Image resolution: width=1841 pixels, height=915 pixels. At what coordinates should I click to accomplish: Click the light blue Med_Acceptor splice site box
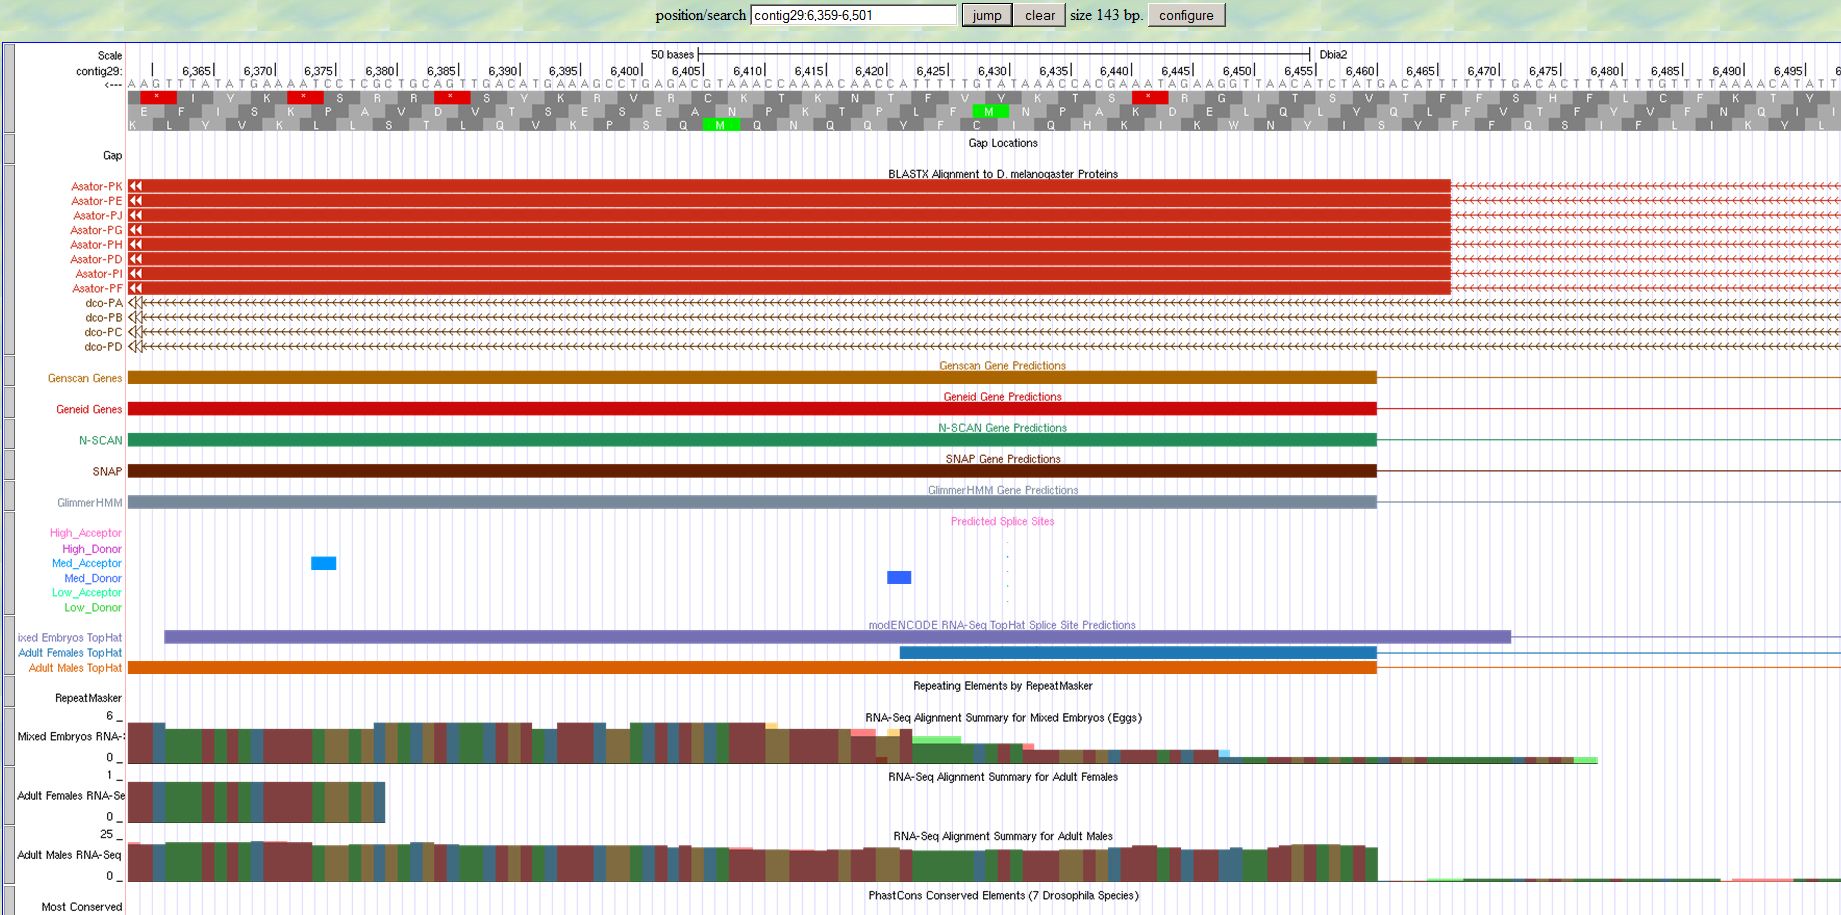pos(323,563)
